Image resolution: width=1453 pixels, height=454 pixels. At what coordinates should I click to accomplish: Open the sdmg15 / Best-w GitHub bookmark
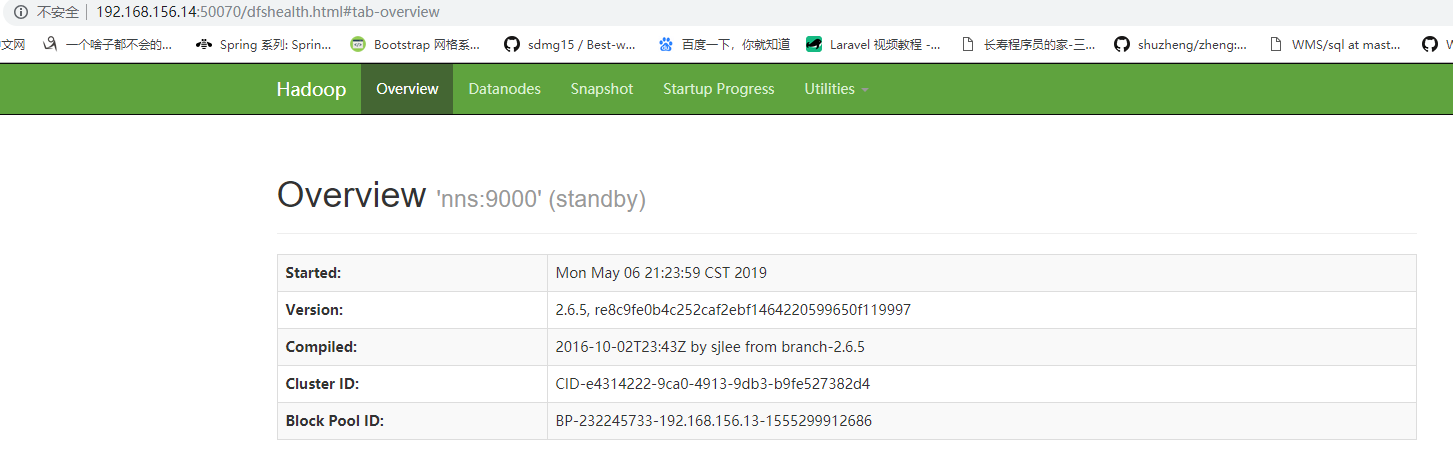pyautogui.click(x=570, y=44)
